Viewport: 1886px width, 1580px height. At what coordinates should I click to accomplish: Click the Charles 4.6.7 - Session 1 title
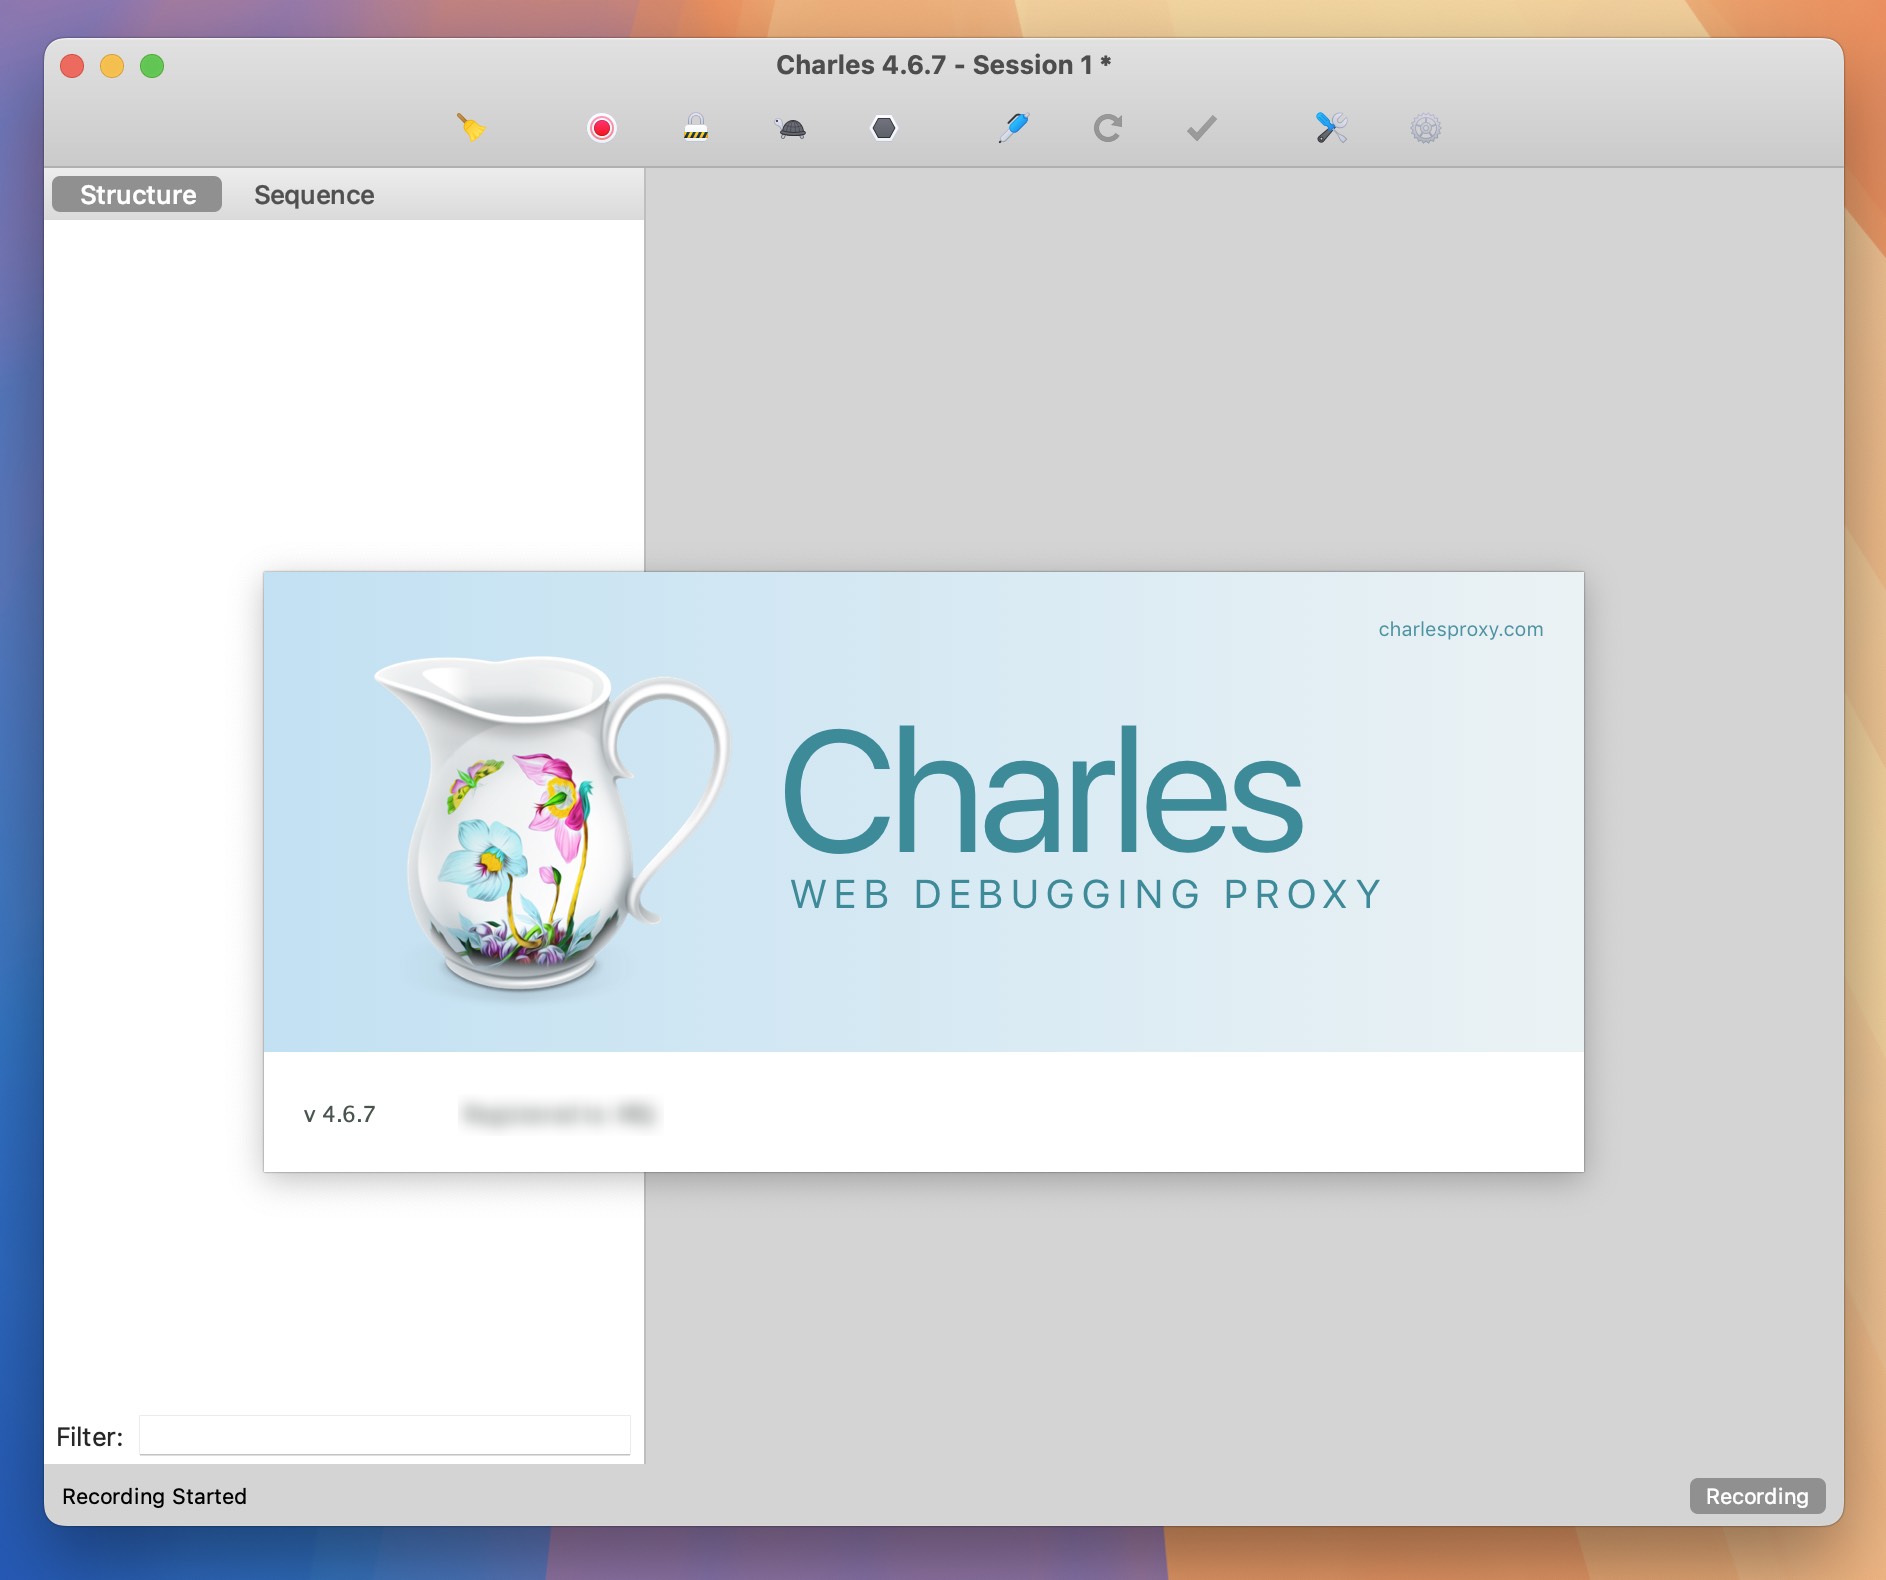[x=943, y=65]
